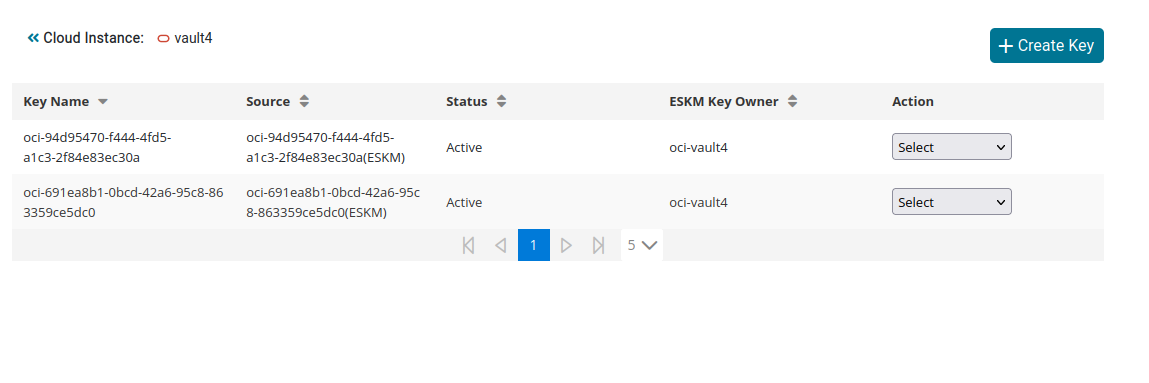Image resolution: width=1149 pixels, height=383 pixels.
Task: Click source cell oci-94d95470 (ESKM)
Action: (325, 147)
